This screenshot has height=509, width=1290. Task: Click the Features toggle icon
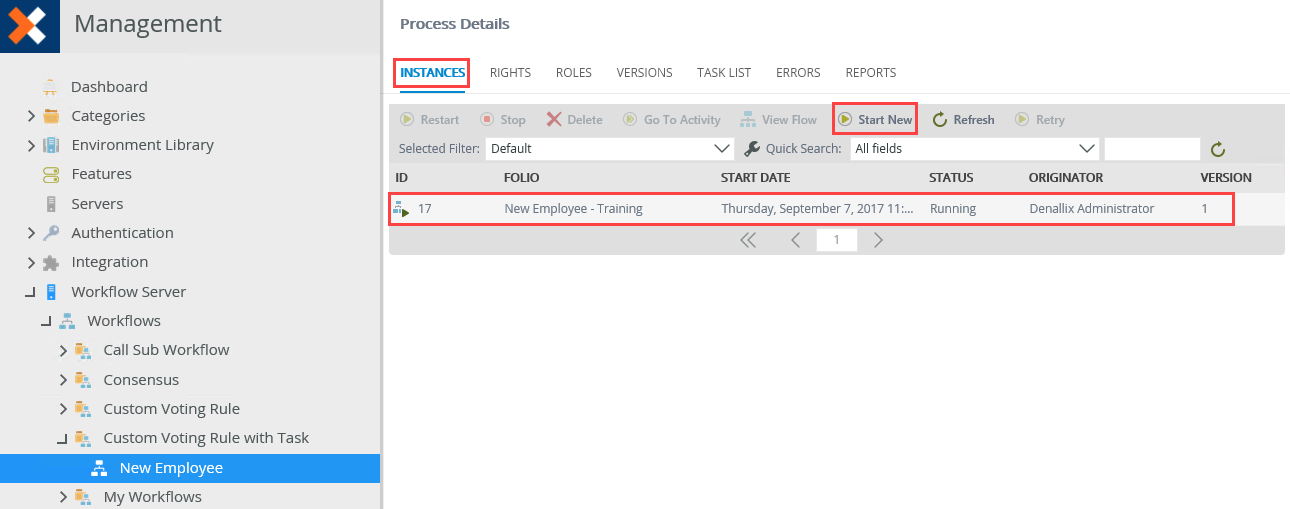(51, 174)
